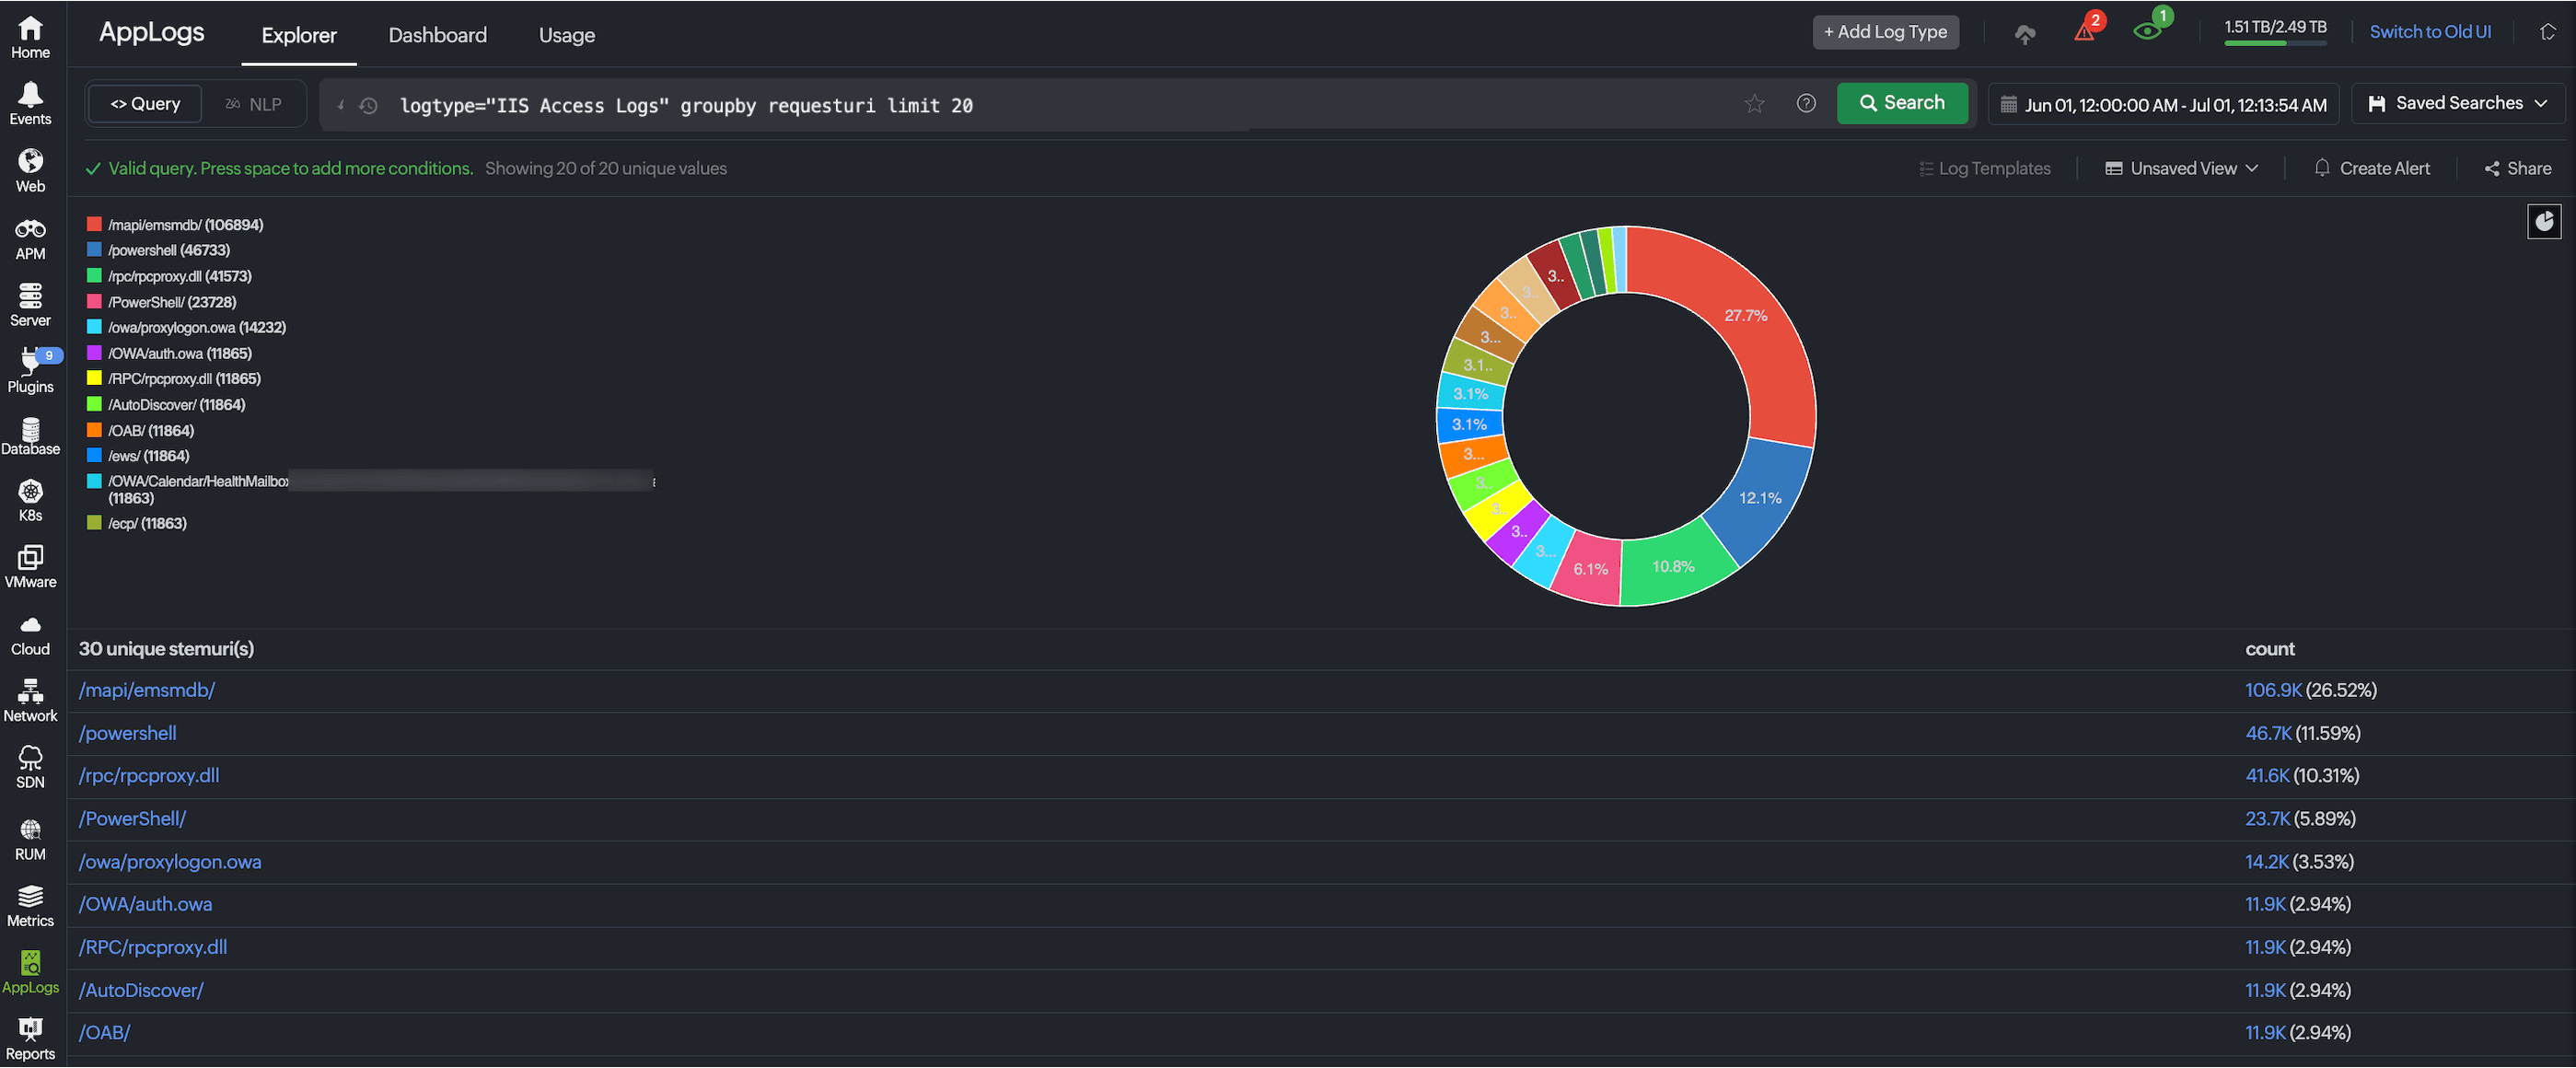
Task: Open the /mapi/emsmdb/ table row link
Action: pos(147,690)
